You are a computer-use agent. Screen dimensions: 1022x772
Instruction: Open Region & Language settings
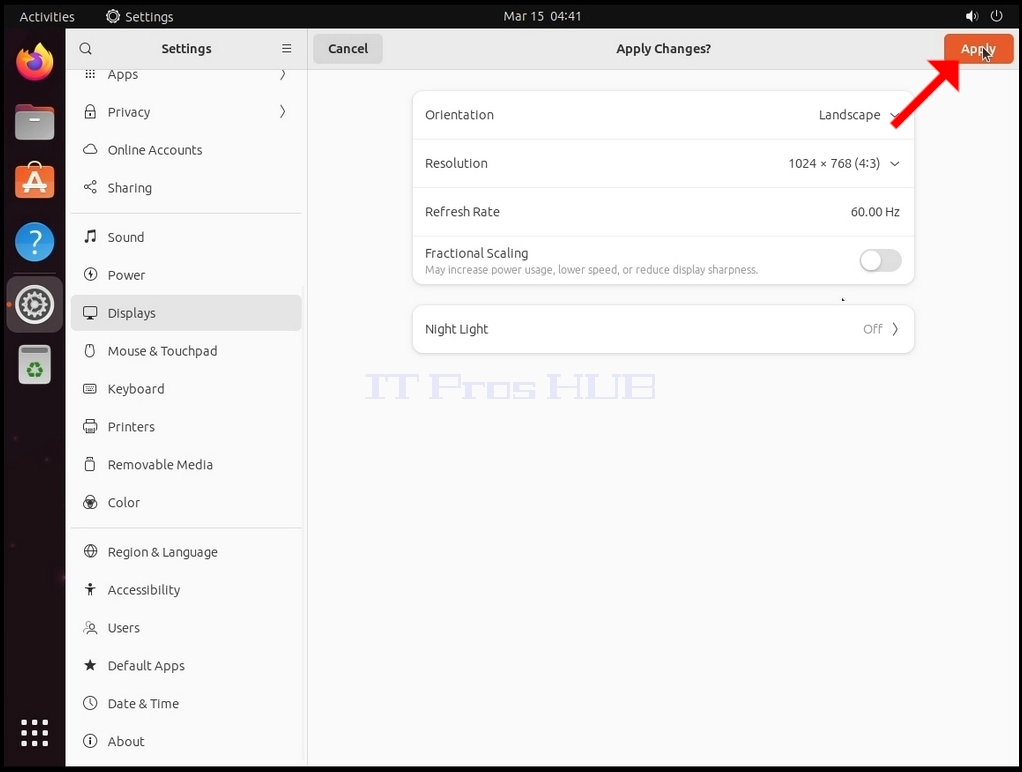186,552
